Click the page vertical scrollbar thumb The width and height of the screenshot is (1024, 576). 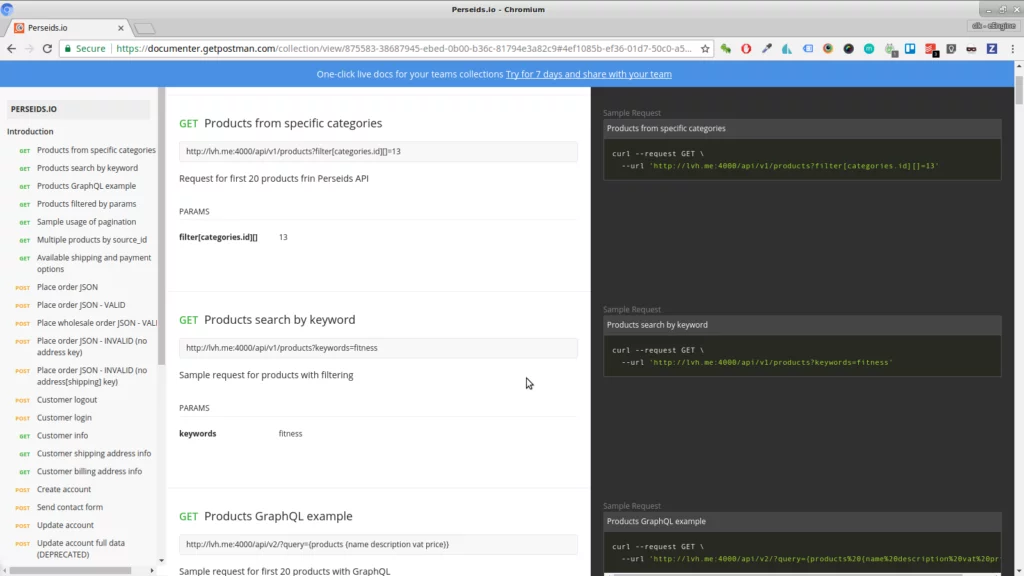coord(1019,89)
